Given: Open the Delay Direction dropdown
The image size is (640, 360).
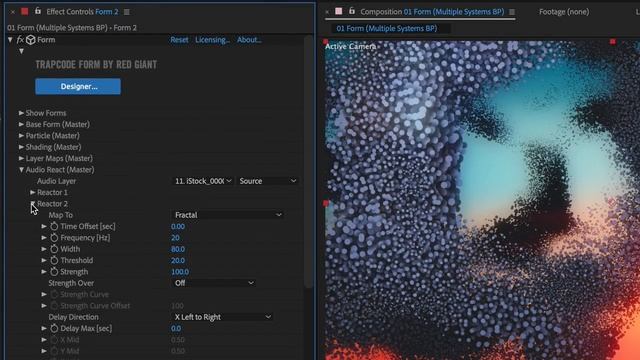Looking at the screenshot, I should click(222, 317).
